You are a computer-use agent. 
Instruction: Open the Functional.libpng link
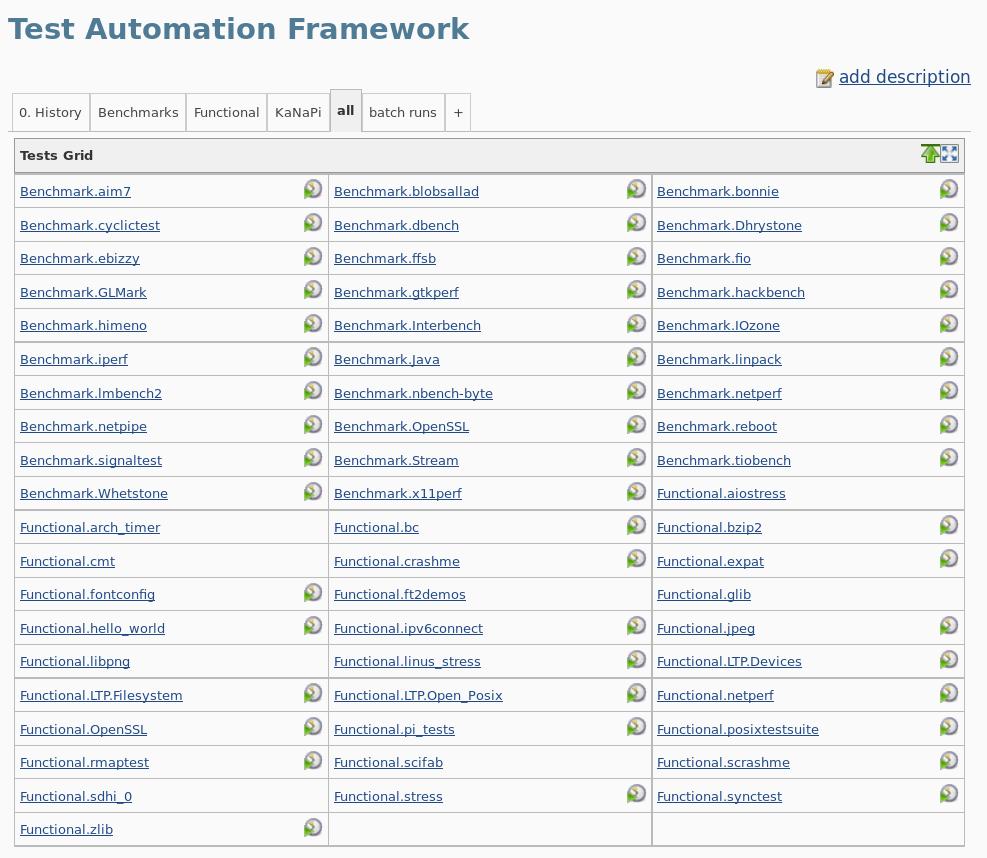tap(75, 662)
